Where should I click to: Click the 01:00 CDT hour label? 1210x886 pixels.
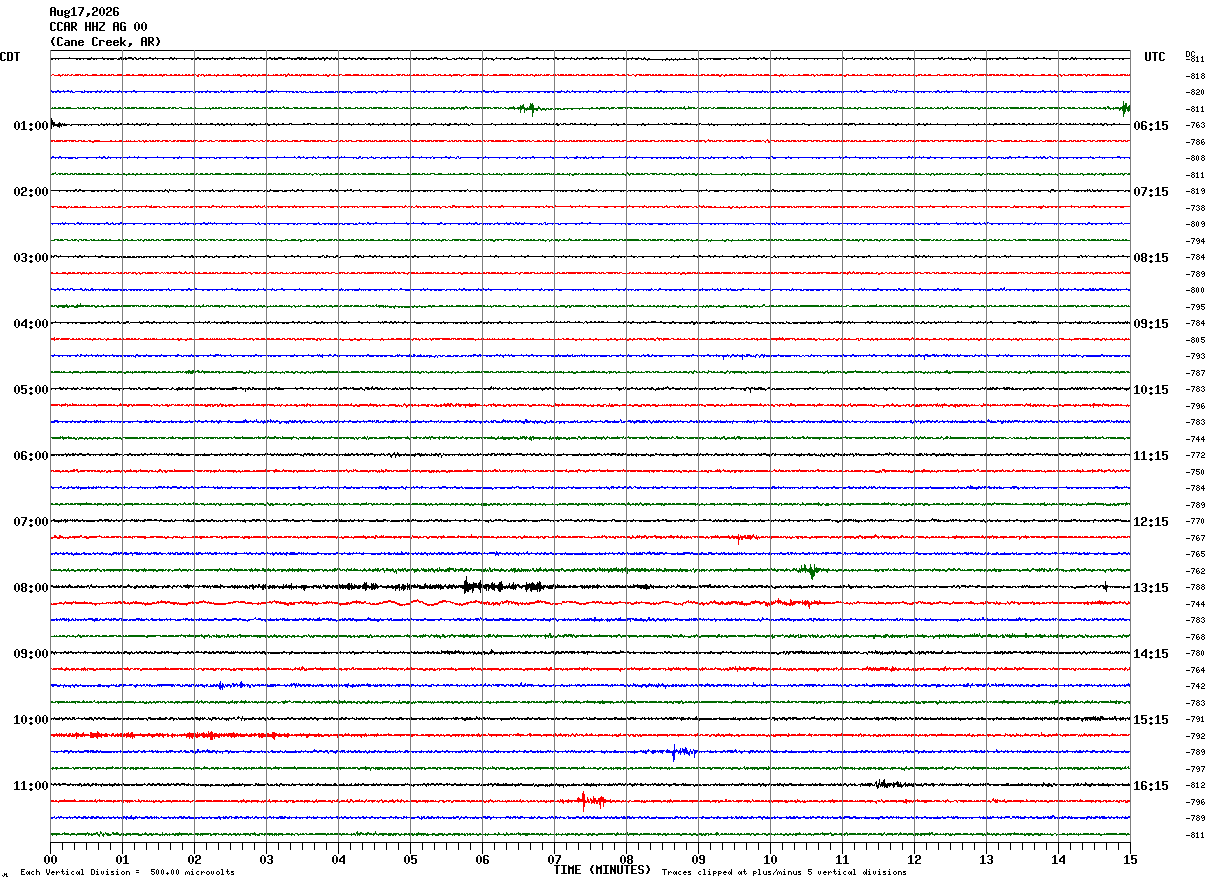click(x=31, y=126)
